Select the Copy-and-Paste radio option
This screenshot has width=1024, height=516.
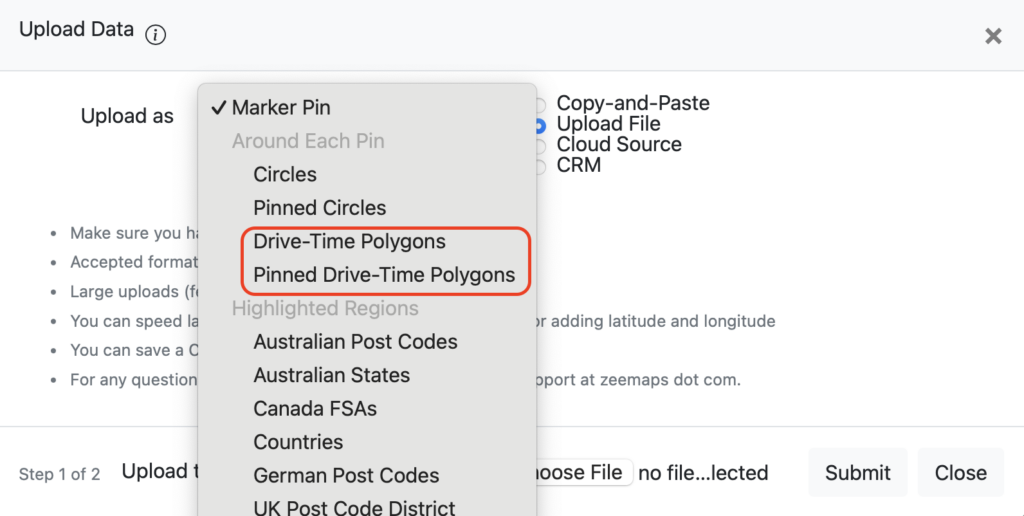tap(541, 105)
